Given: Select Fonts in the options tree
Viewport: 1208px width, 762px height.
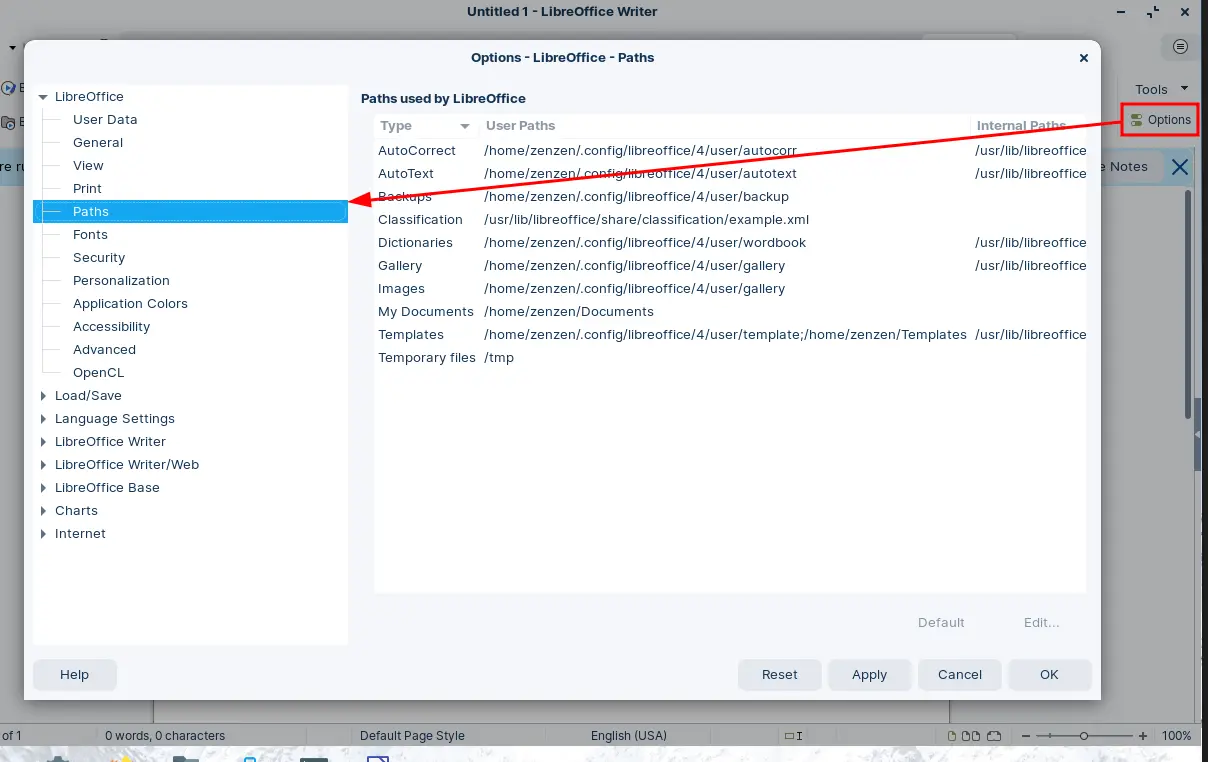Looking at the screenshot, I should tap(90, 235).
